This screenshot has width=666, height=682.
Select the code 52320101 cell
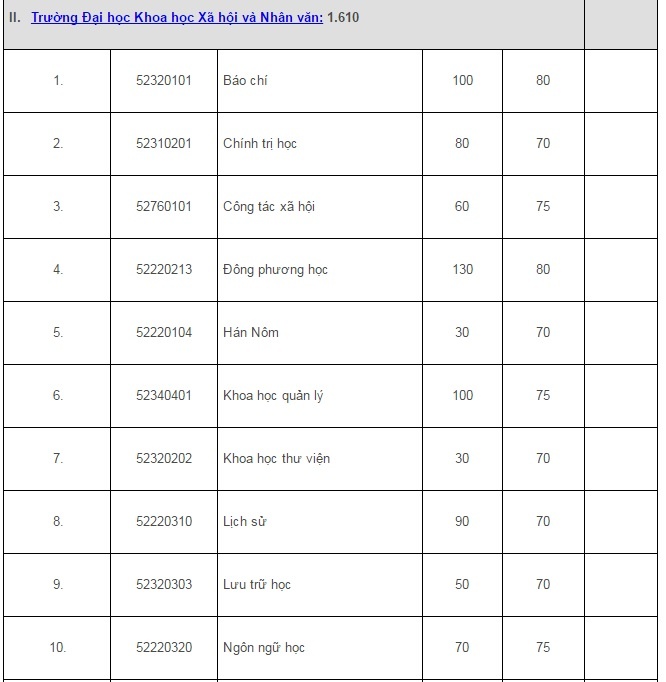(163, 80)
